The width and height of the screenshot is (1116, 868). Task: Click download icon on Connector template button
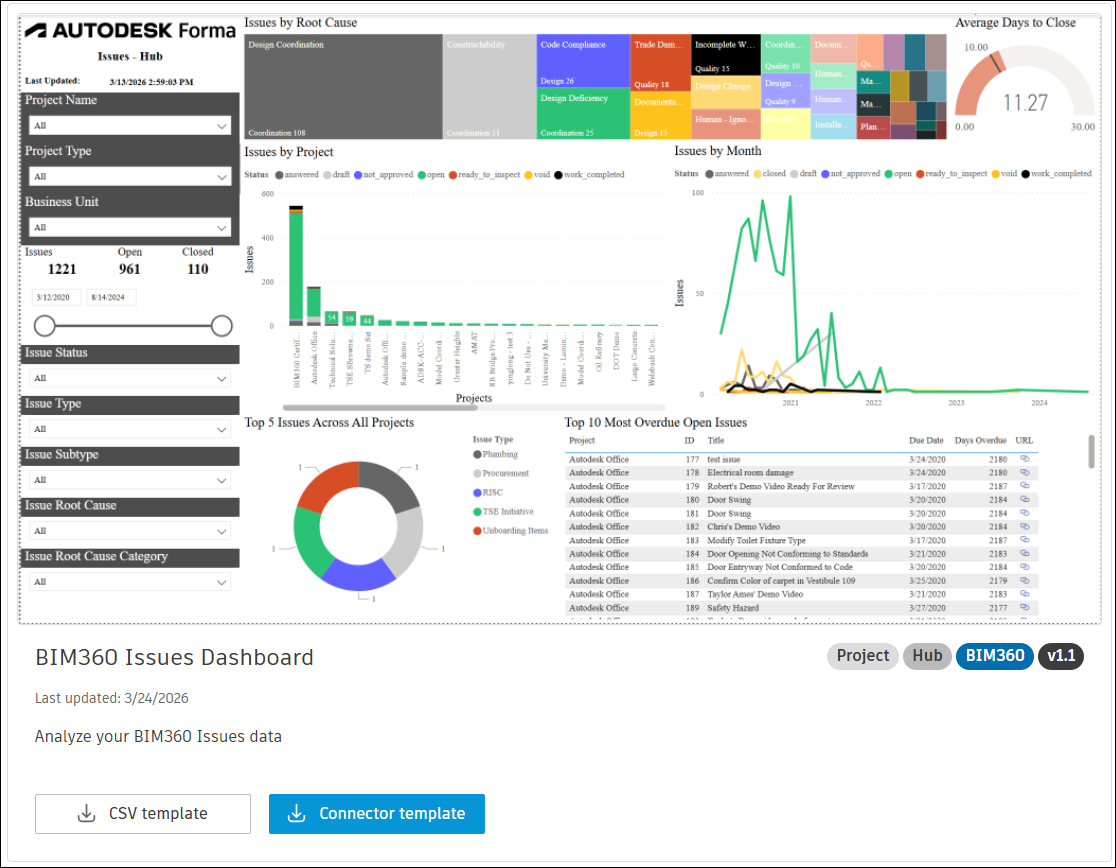[296, 813]
